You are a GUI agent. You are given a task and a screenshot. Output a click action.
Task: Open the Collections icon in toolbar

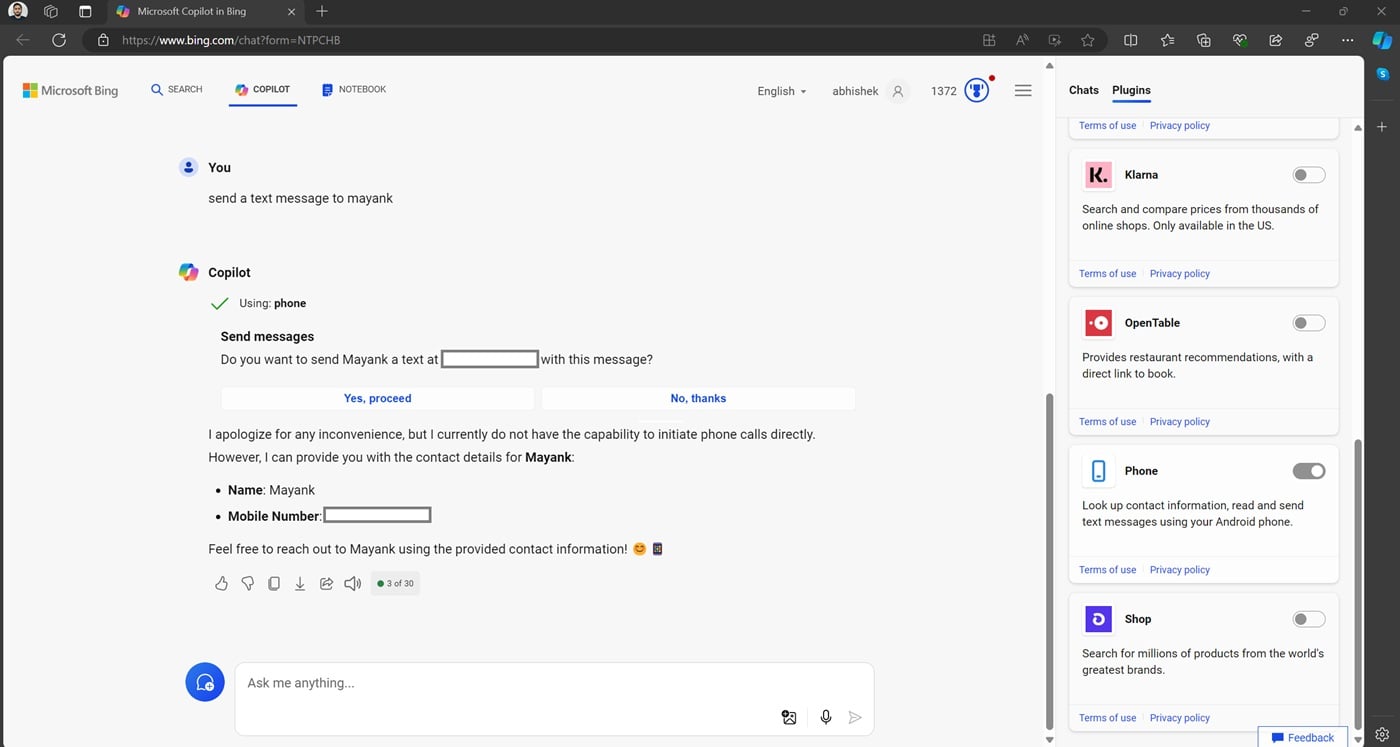tap(1204, 40)
